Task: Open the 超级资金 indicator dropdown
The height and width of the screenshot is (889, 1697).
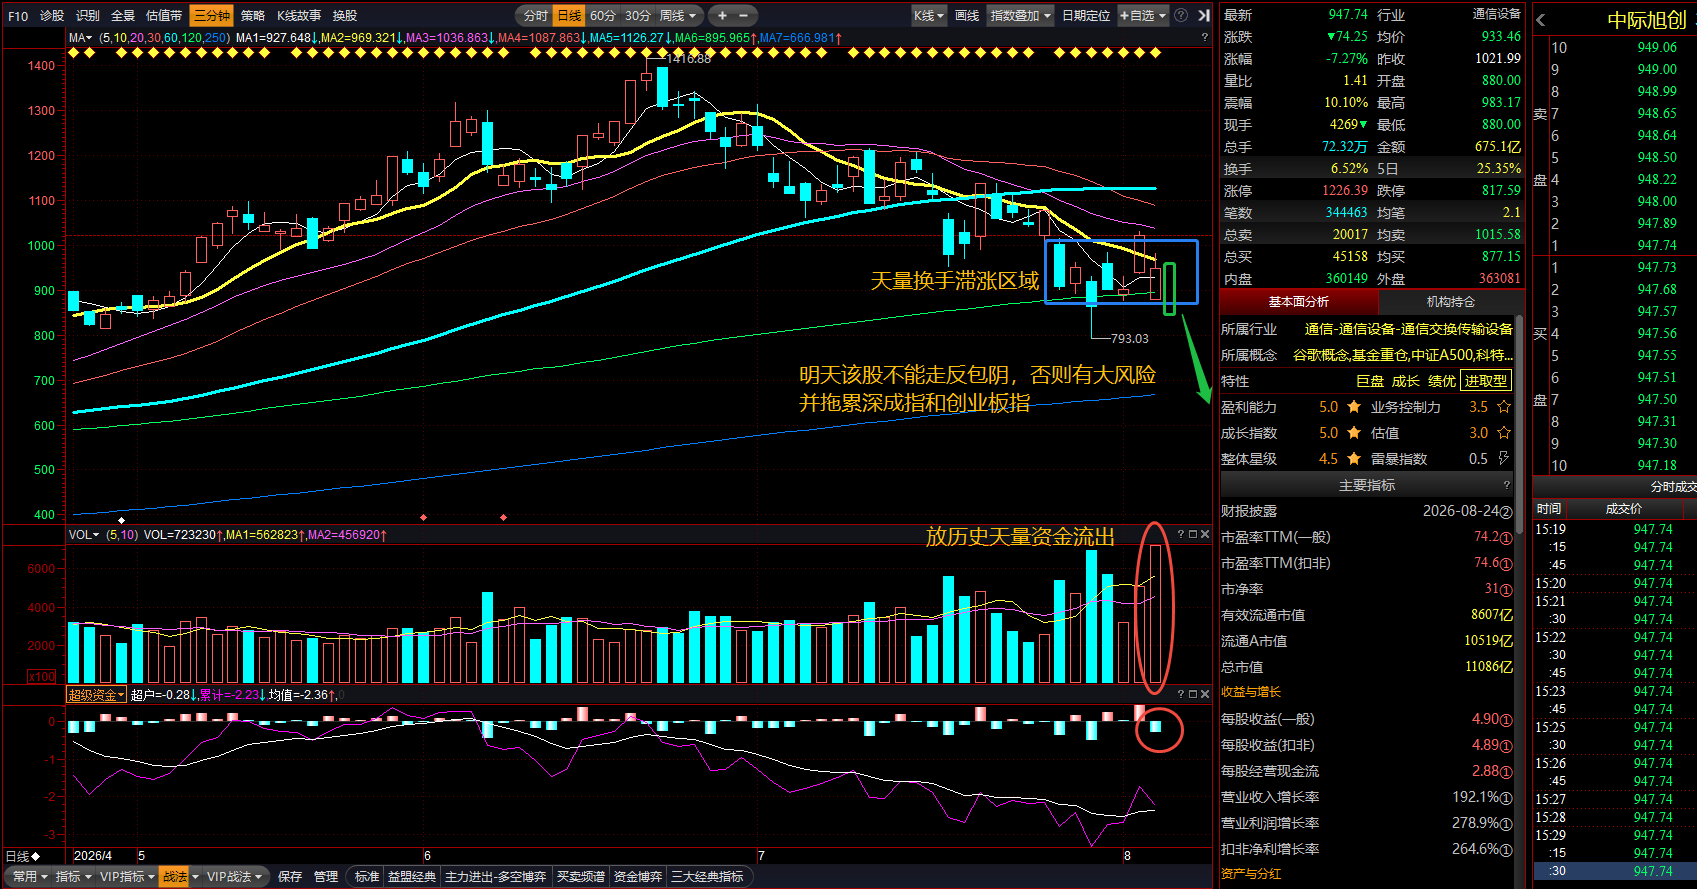Action: coord(96,694)
